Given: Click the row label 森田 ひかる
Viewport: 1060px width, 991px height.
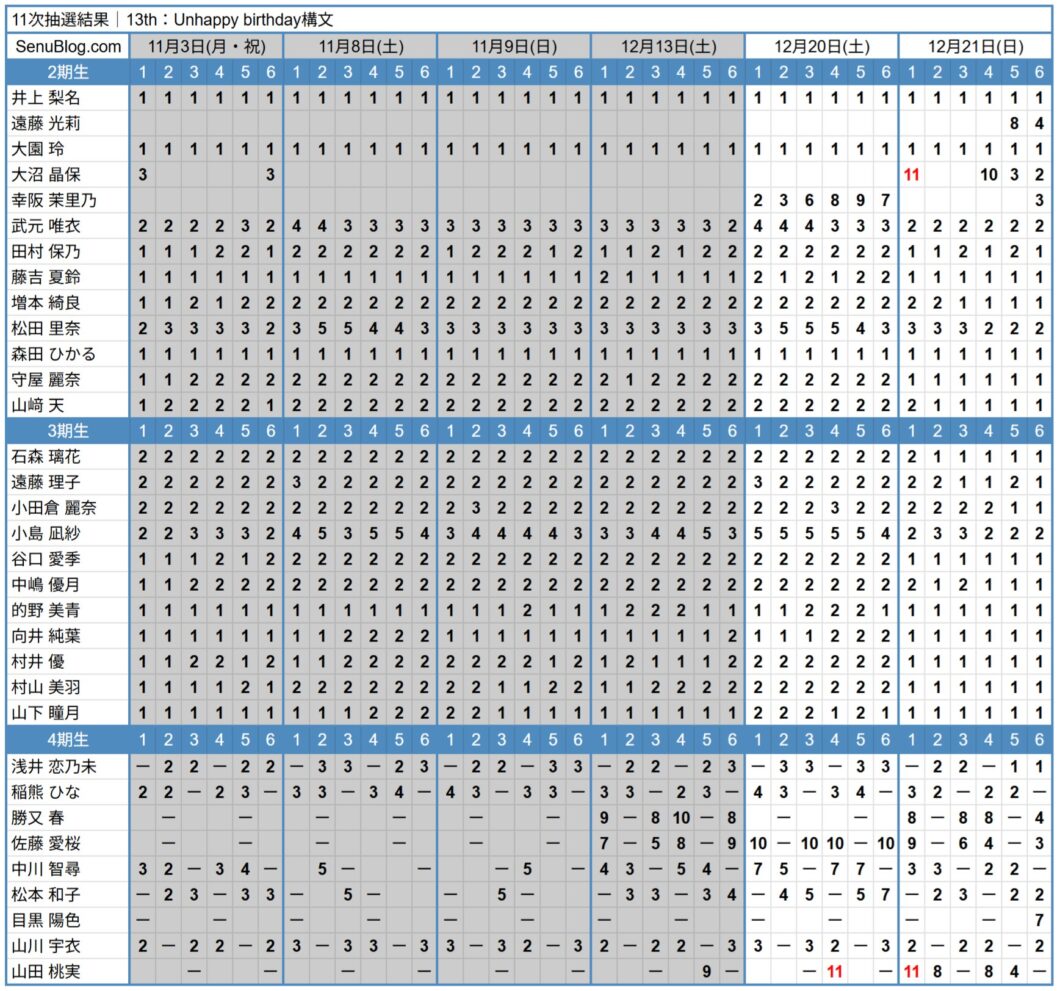Looking at the screenshot, I should pos(53,354).
